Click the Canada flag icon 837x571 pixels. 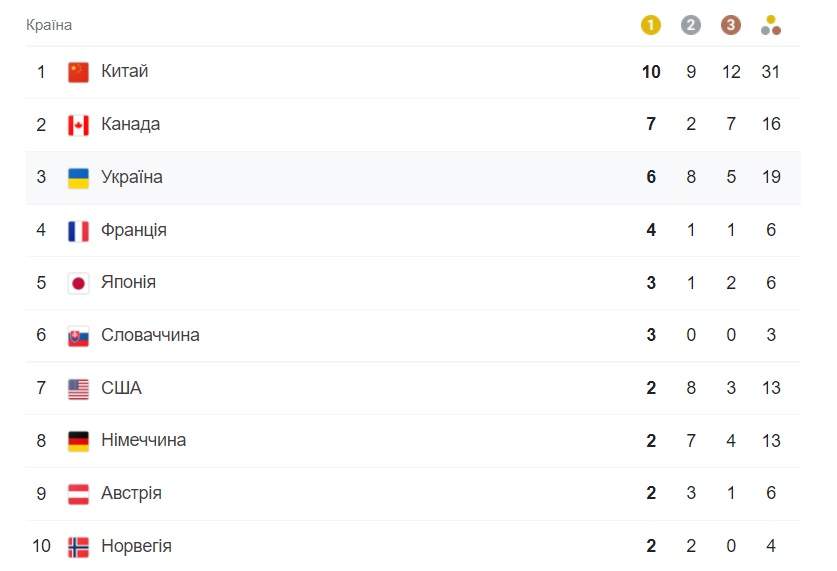(78, 125)
